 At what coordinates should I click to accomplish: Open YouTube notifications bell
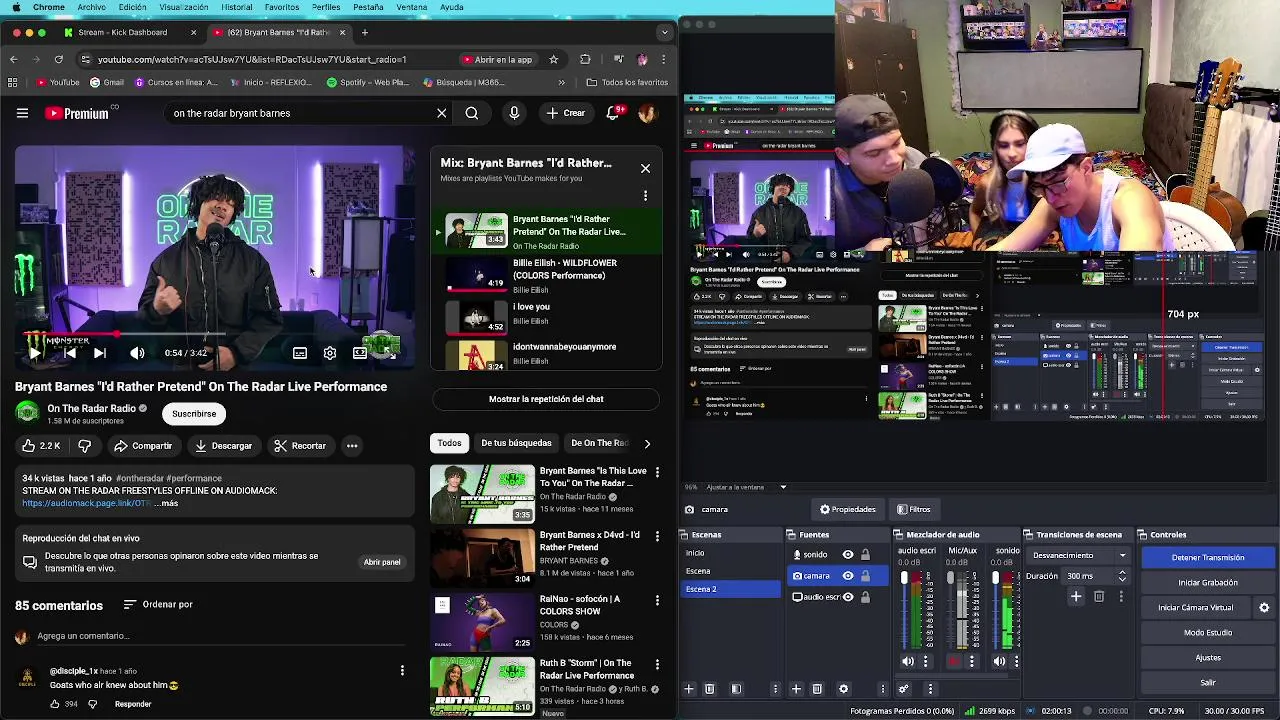click(613, 113)
